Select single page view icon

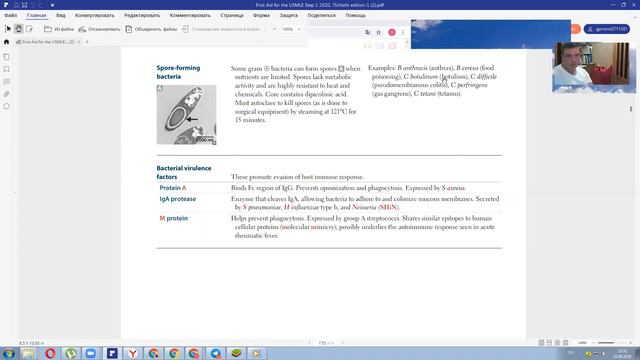(541, 342)
